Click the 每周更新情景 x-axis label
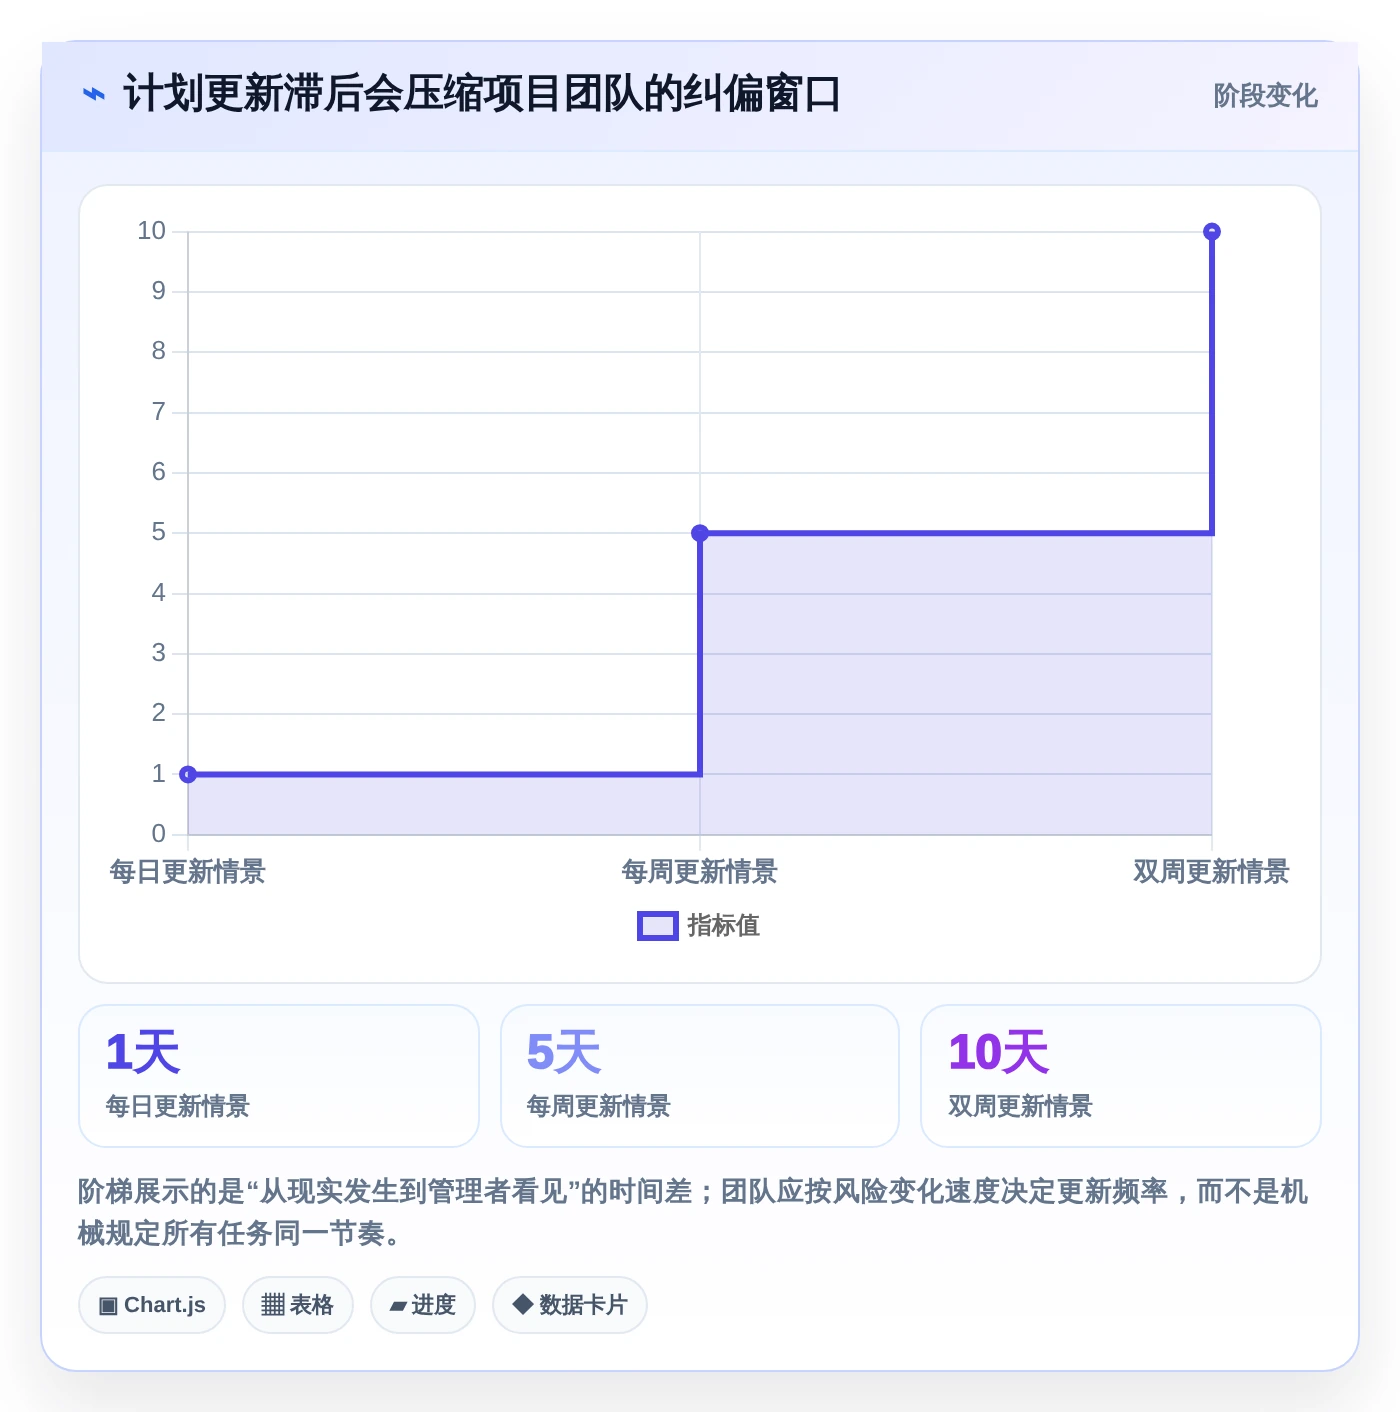 click(x=700, y=872)
